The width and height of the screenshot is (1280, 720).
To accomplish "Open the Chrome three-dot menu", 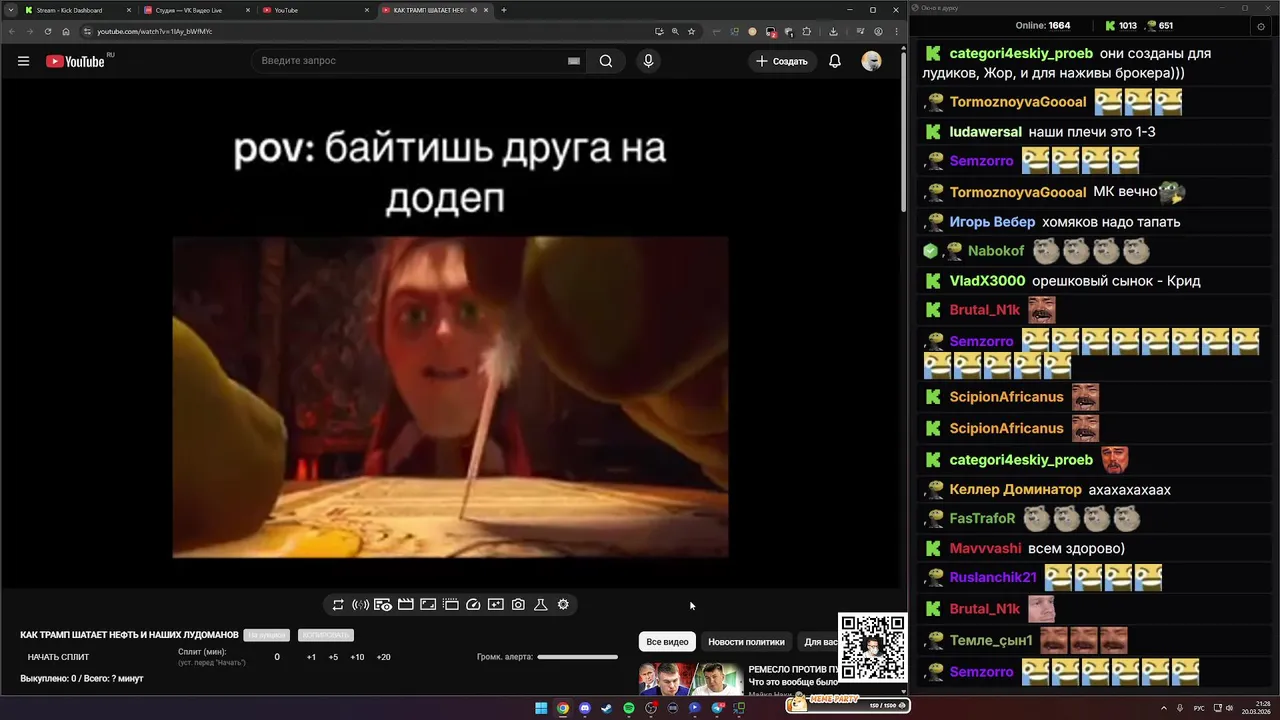I will click(x=895, y=31).
